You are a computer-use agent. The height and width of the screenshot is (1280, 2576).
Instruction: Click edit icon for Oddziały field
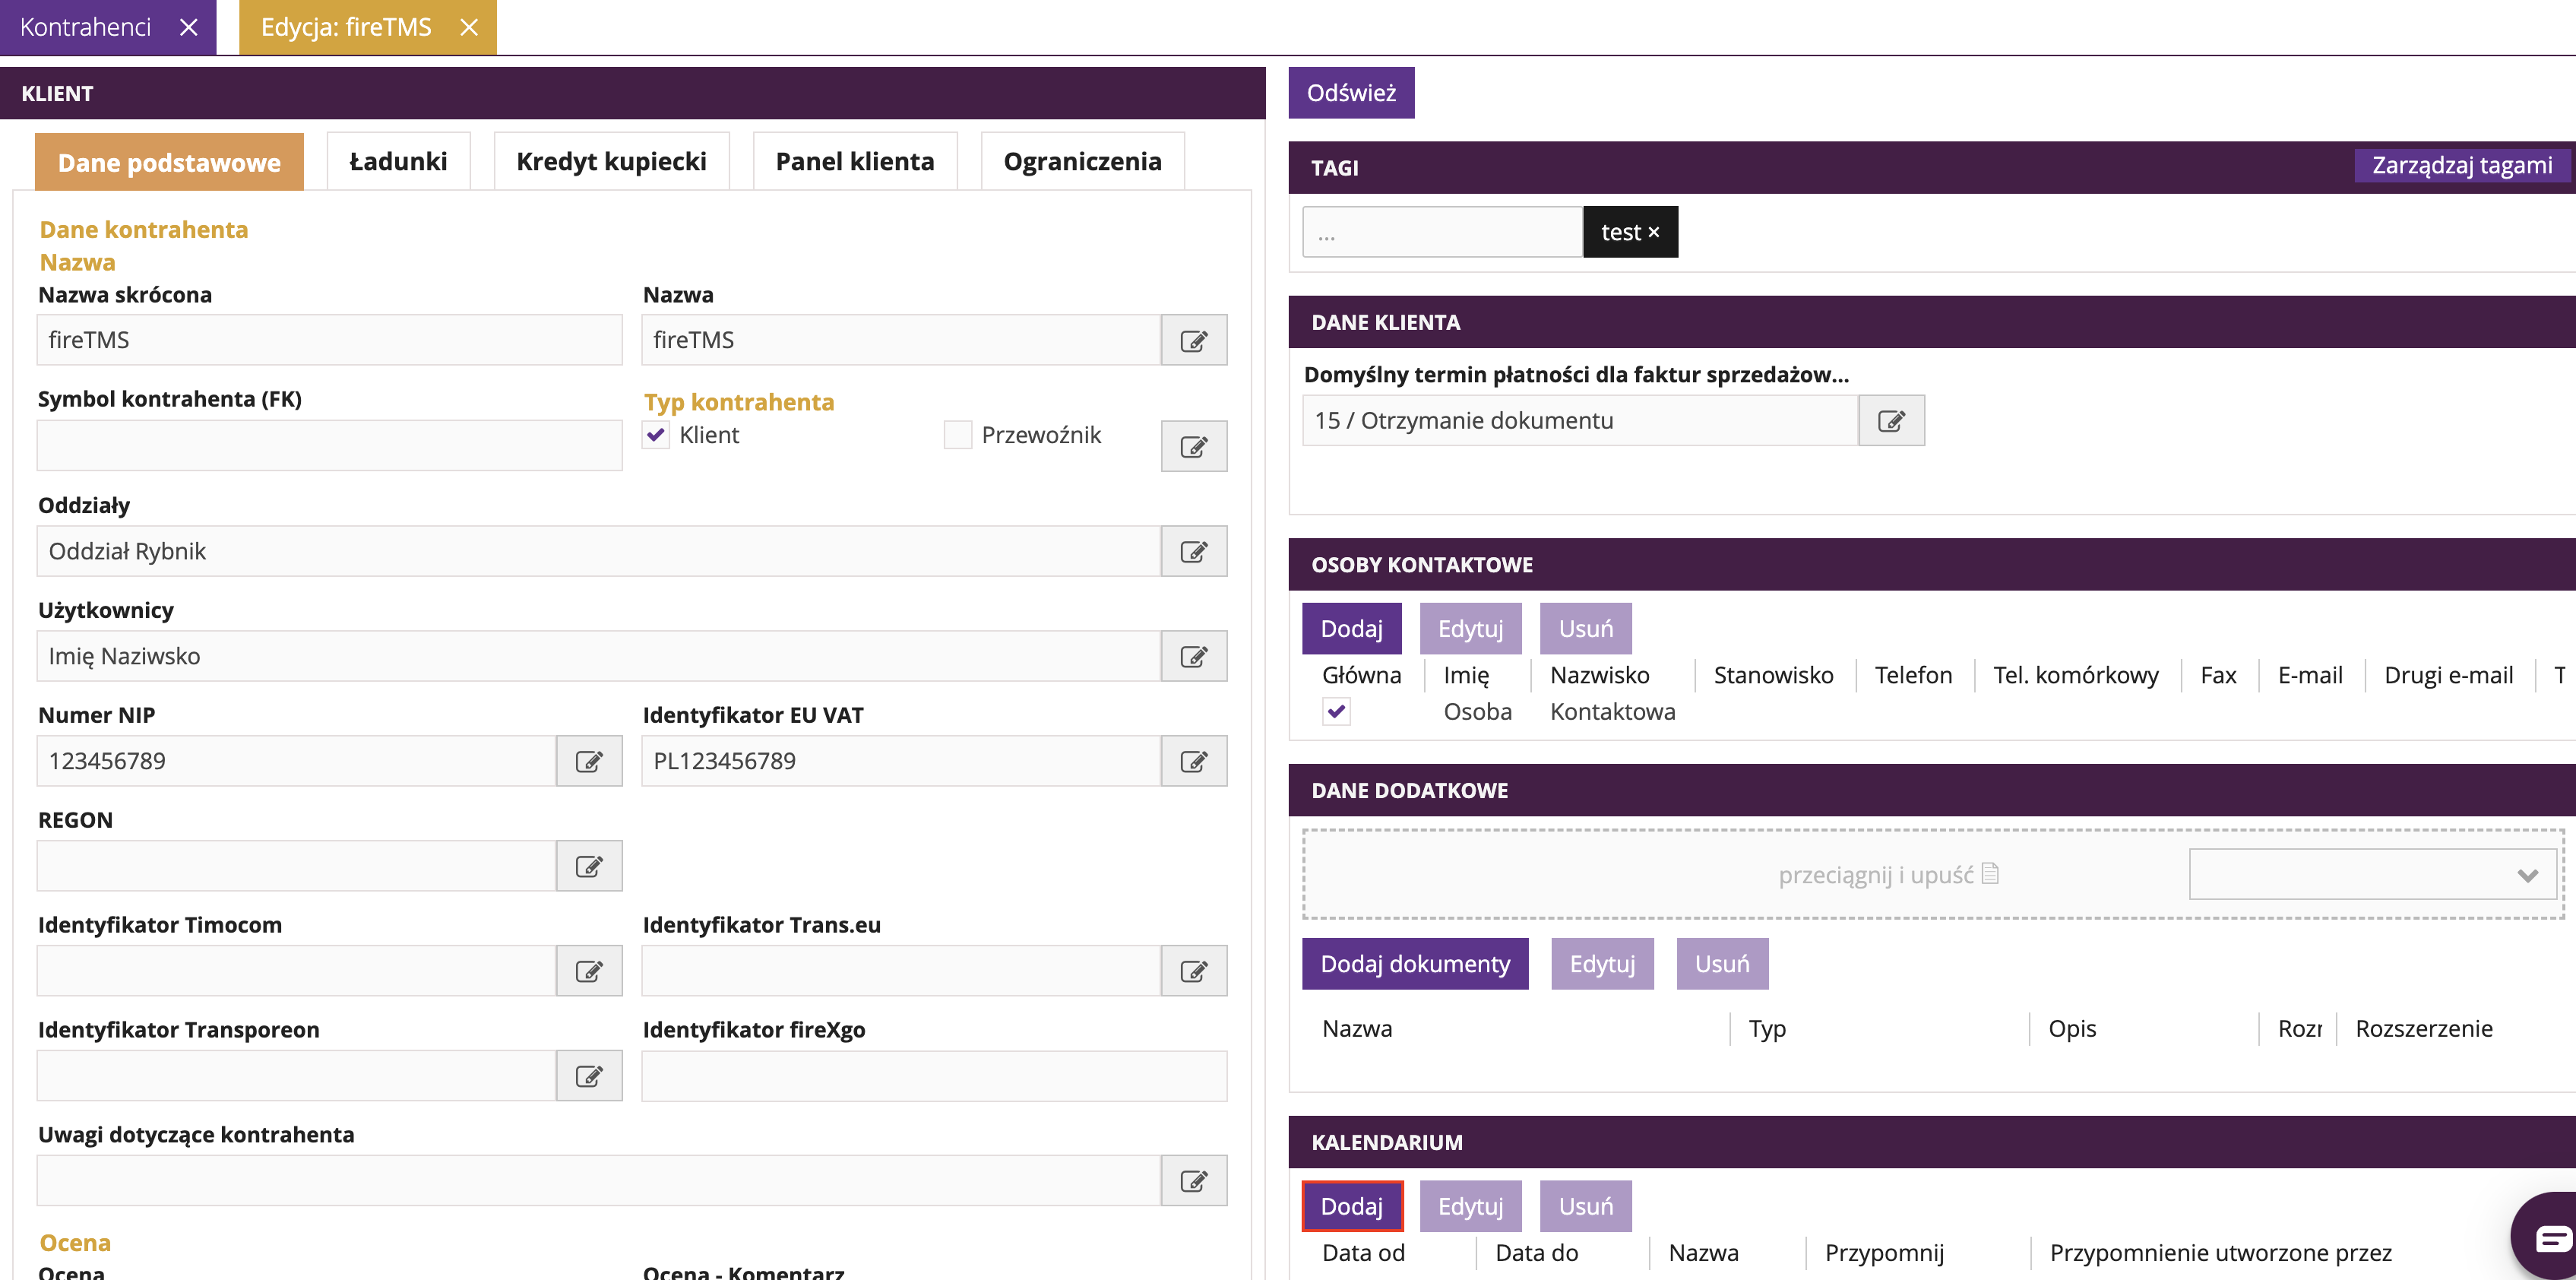1193,552
